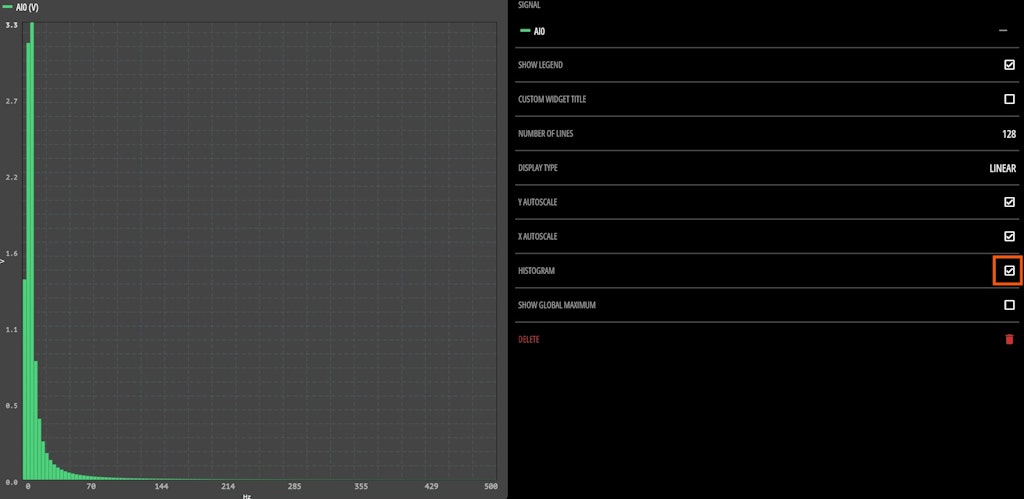Click the SIGNAL section heading
The height and width of the screenshot is (499, 1024).
coord(529,5)
